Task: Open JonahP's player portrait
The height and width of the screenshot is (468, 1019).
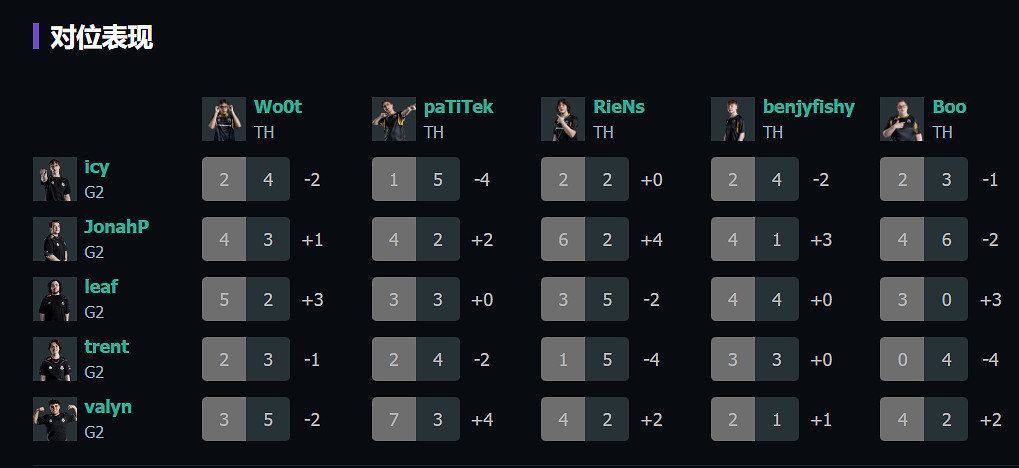Action: pyautogui.click(x=54, y=239)
